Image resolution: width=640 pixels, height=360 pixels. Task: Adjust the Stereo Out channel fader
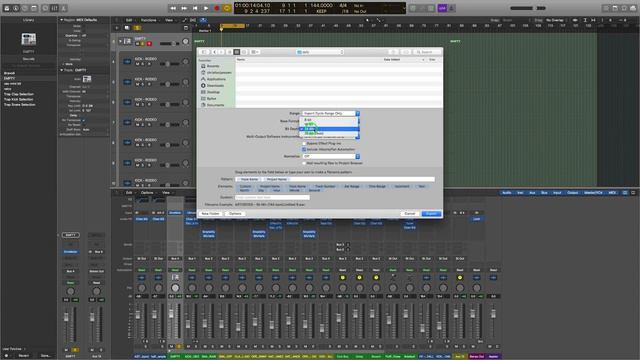pyautogui.click(x=473, y=314)
